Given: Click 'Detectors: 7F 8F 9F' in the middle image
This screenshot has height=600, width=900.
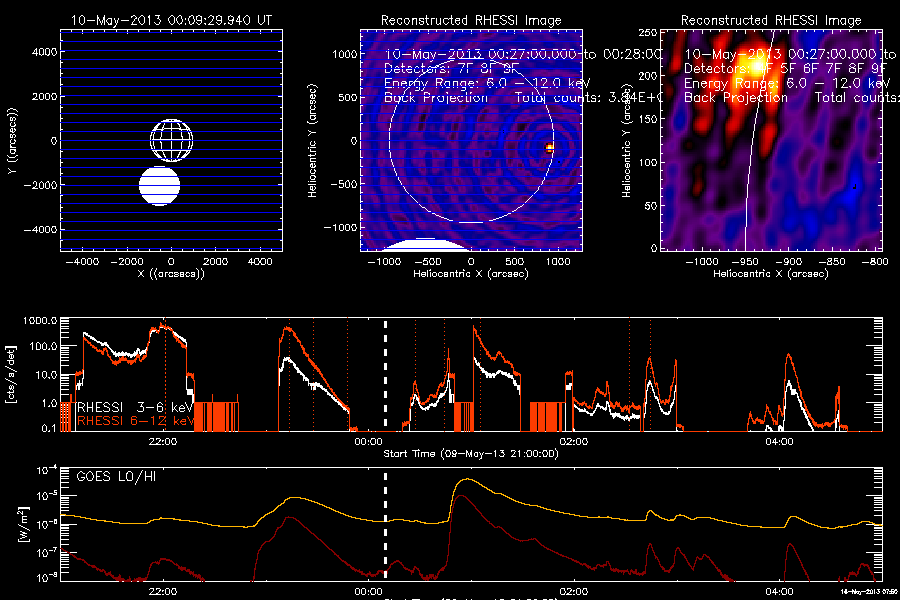Looking at the screenshot, I should pyautogui.click(x=451, y=68).
